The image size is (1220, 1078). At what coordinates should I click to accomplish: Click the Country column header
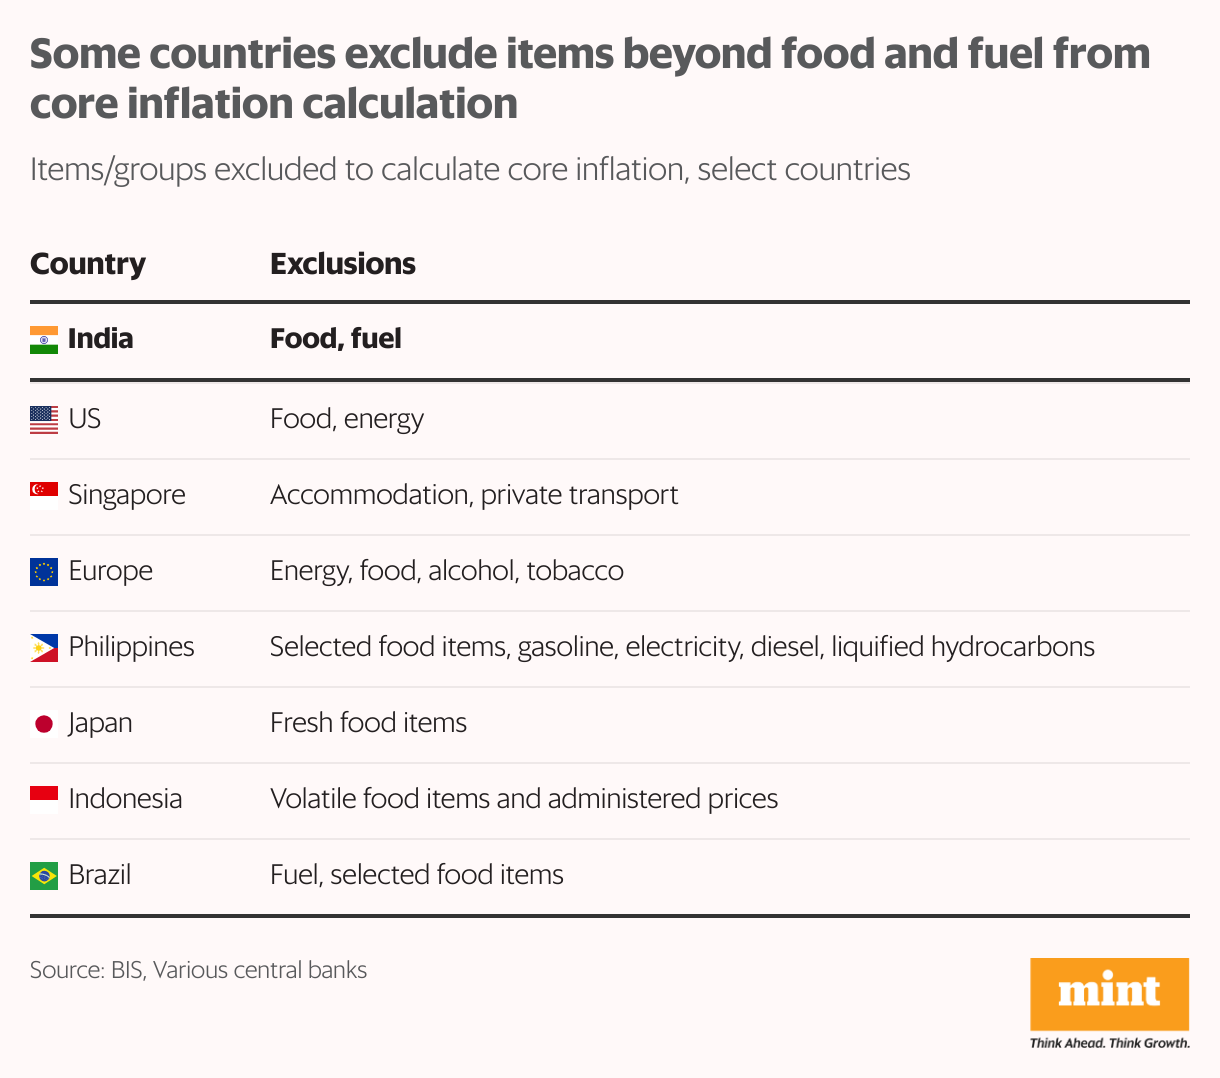pos(88,264)
